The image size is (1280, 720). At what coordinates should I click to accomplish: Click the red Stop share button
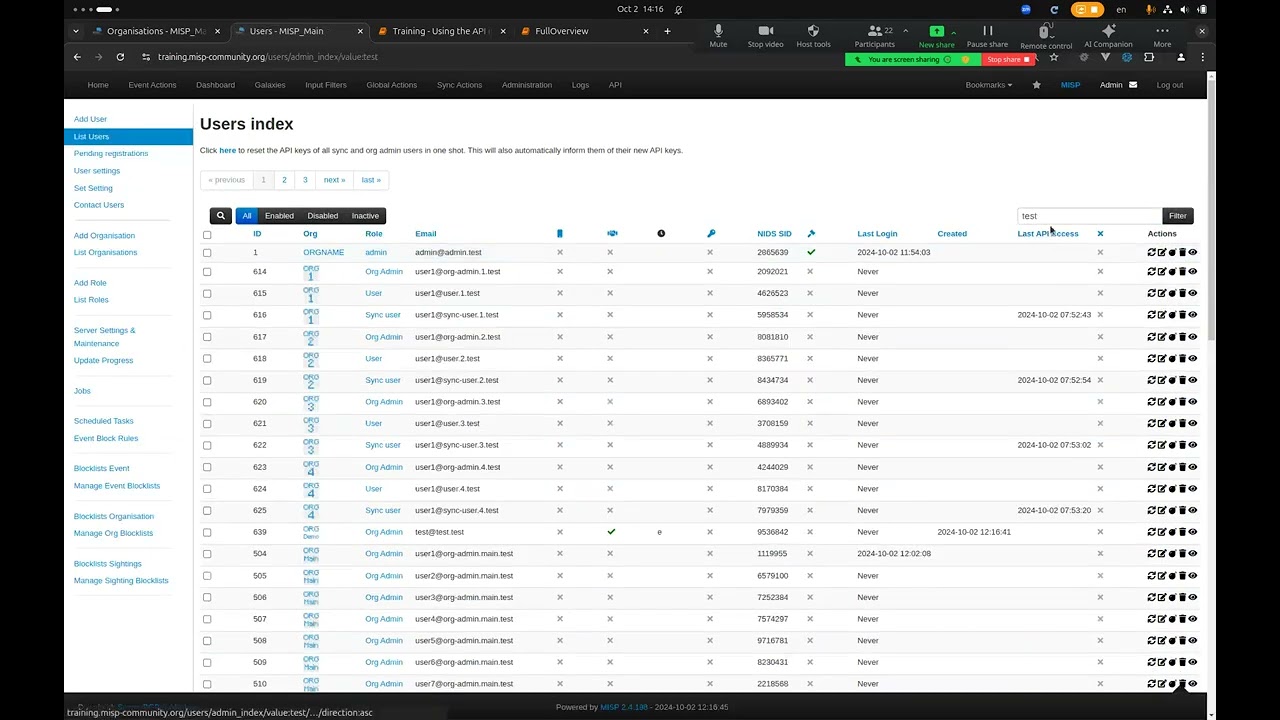coord(1008,59)
